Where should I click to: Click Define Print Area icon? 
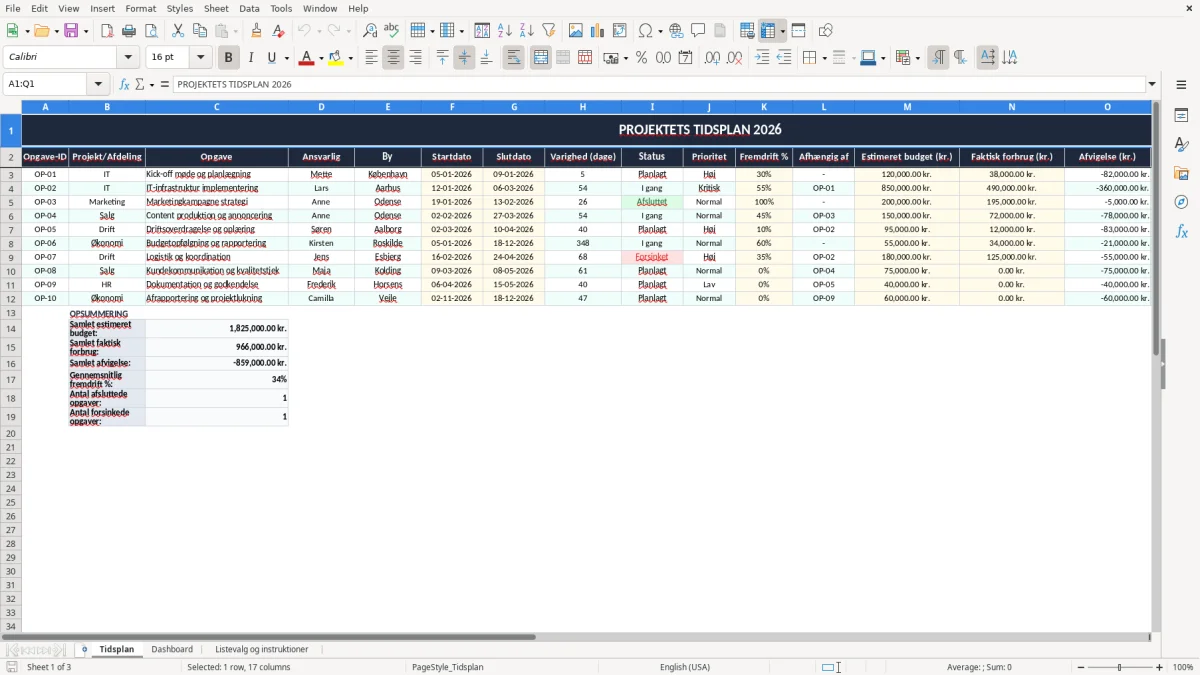pos(747,31)
